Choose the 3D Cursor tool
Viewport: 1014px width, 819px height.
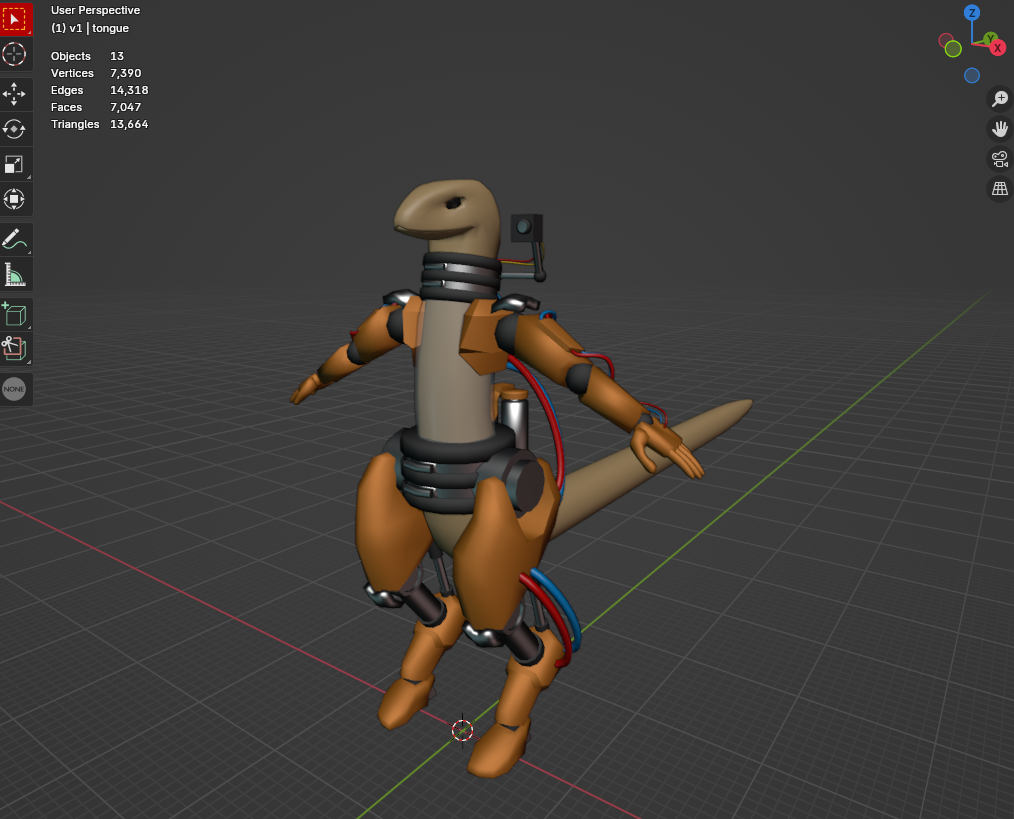click(x=14, y=54)
